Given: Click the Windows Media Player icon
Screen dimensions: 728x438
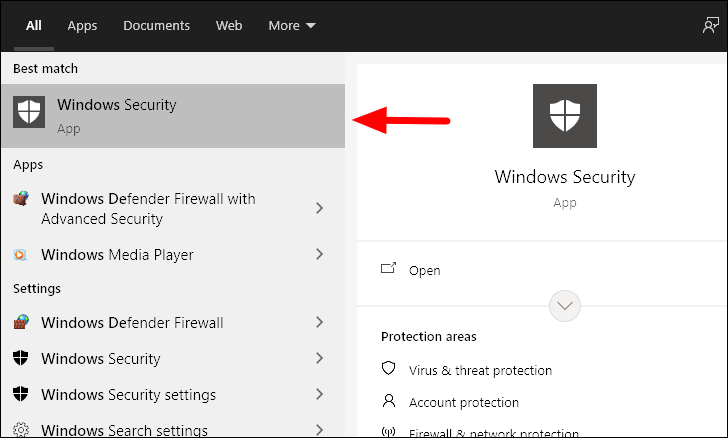Looking at the screenshot, I should [x=20, y=255].
